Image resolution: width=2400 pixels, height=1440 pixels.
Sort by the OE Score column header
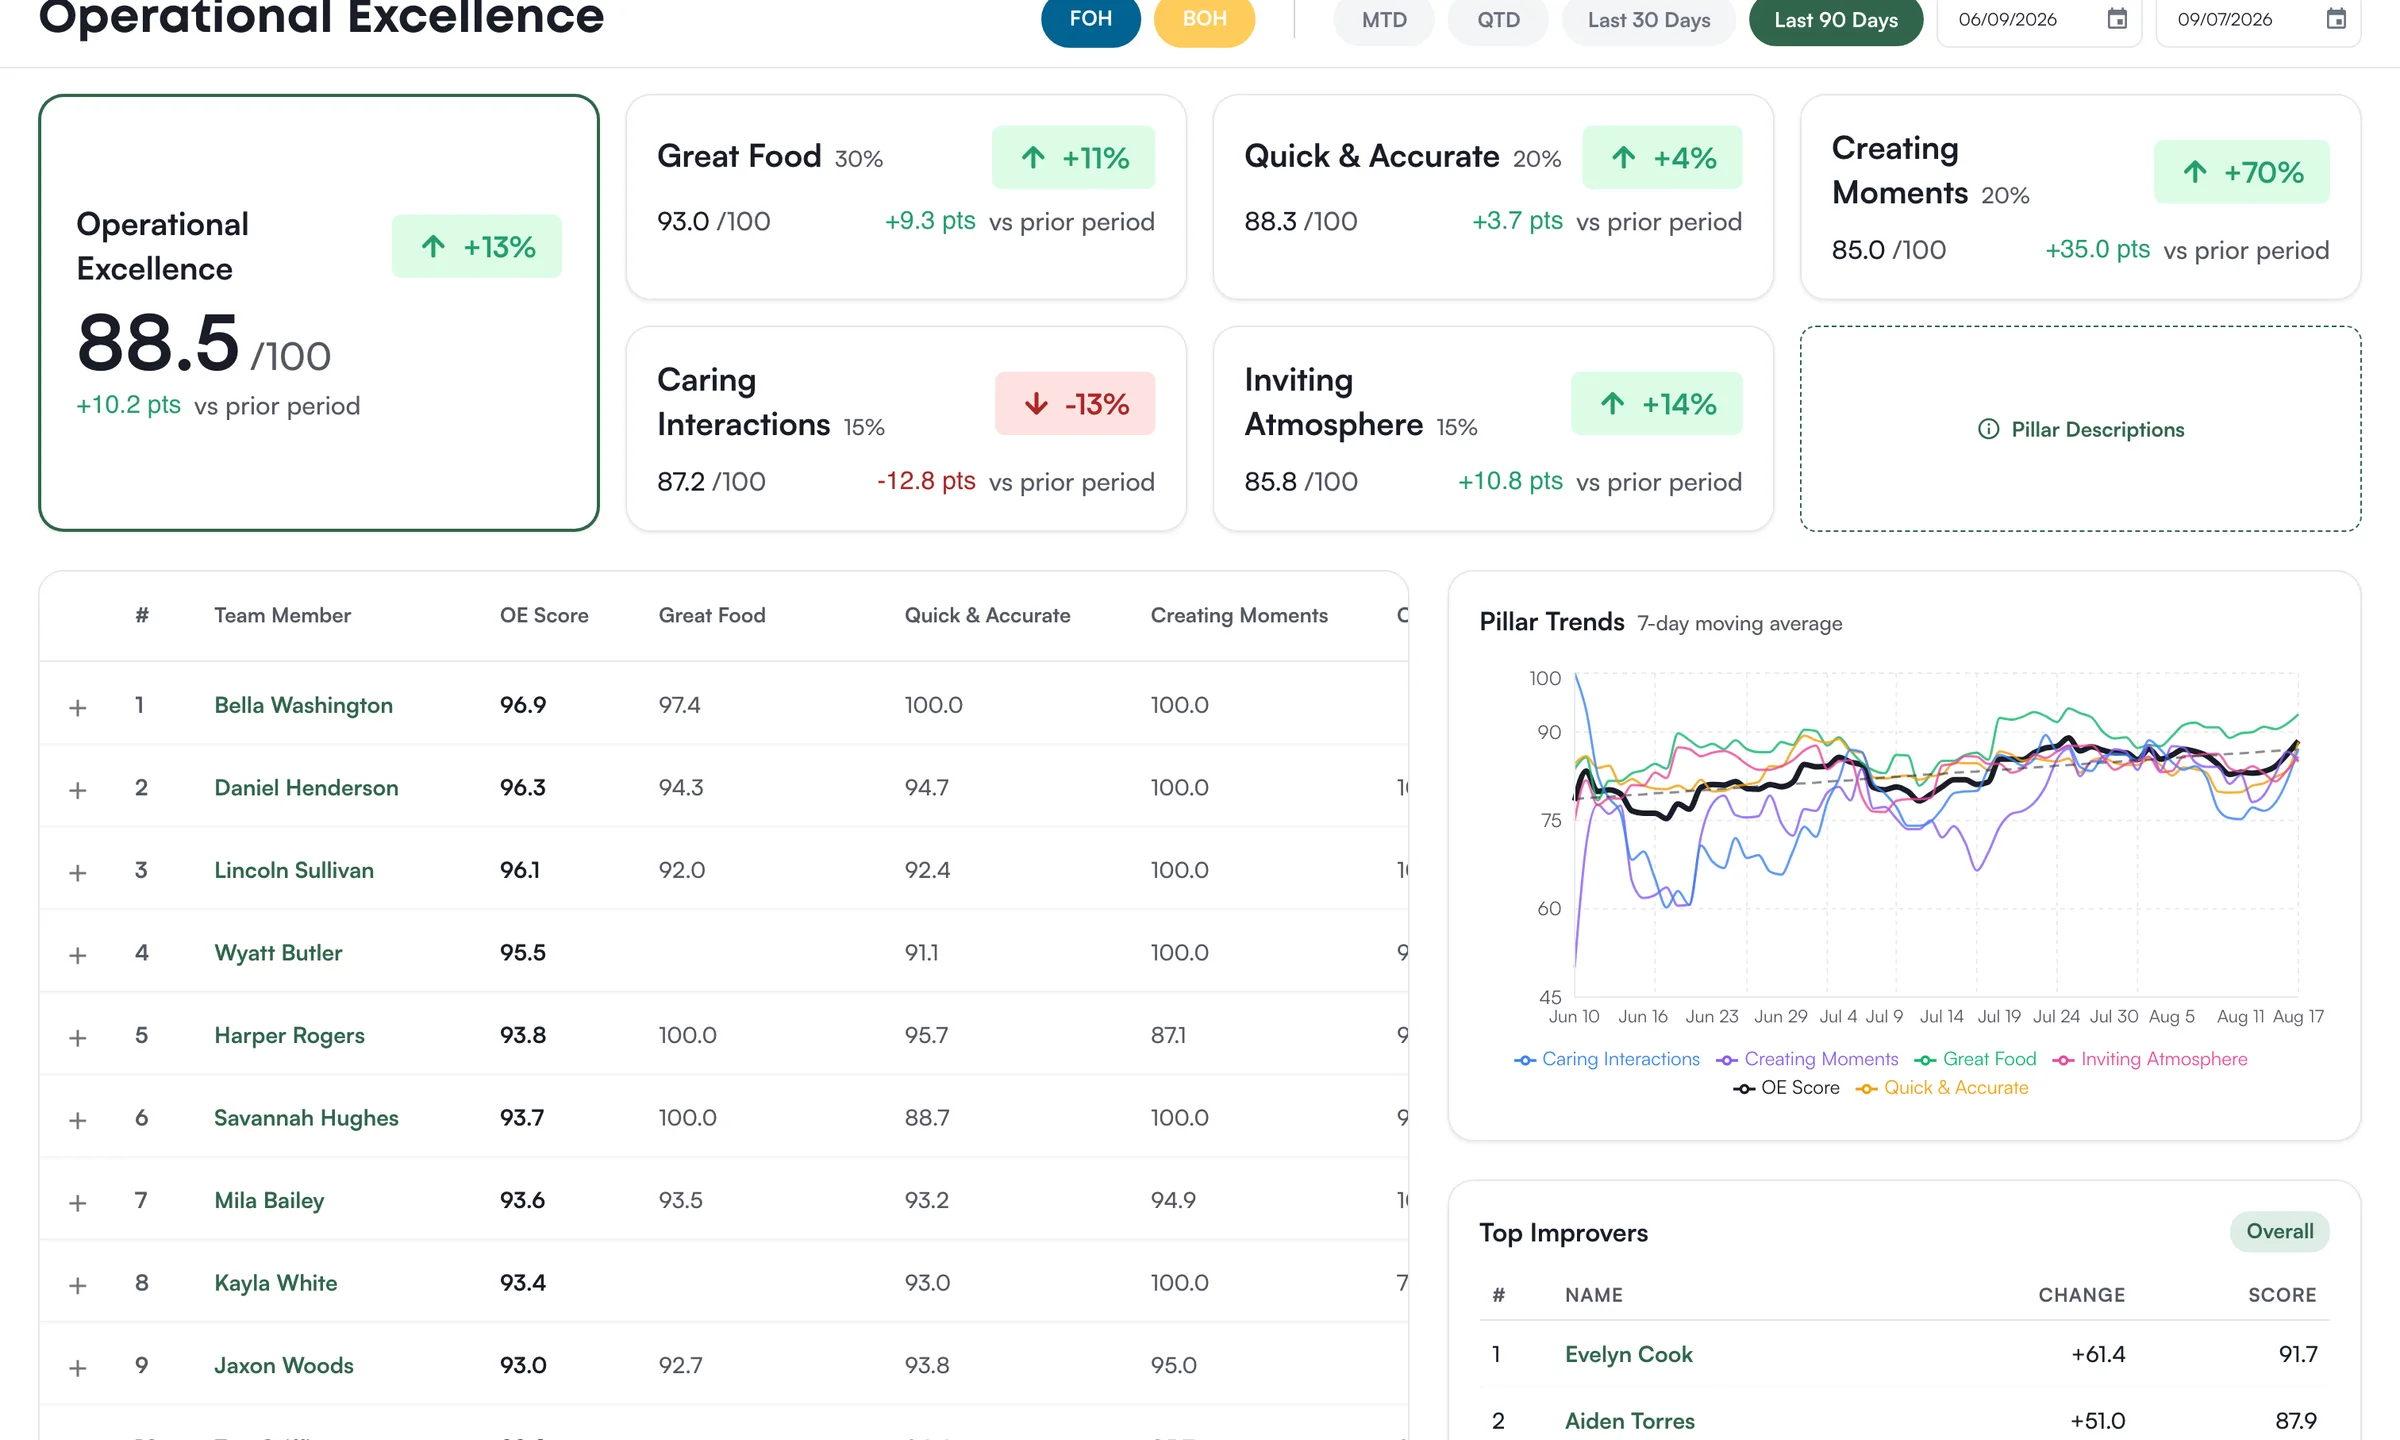(544, 615)
